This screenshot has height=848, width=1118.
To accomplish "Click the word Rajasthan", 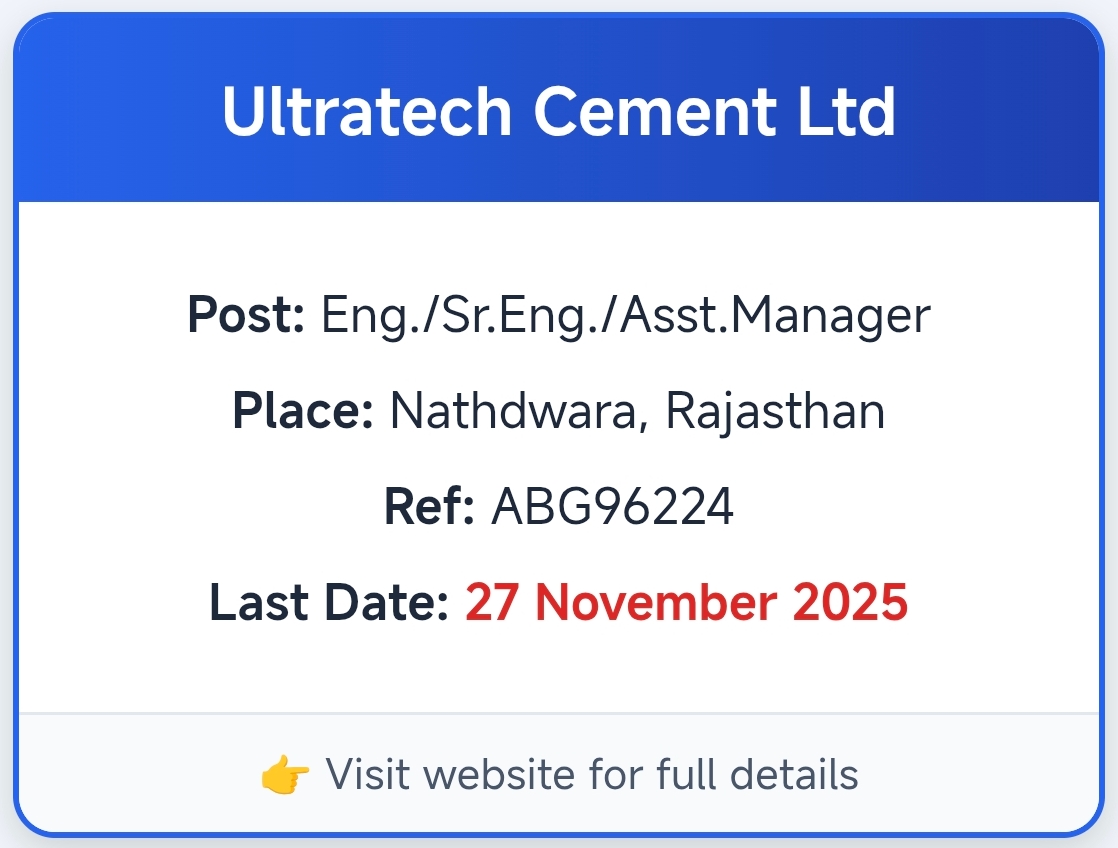I will coord(775,411).
